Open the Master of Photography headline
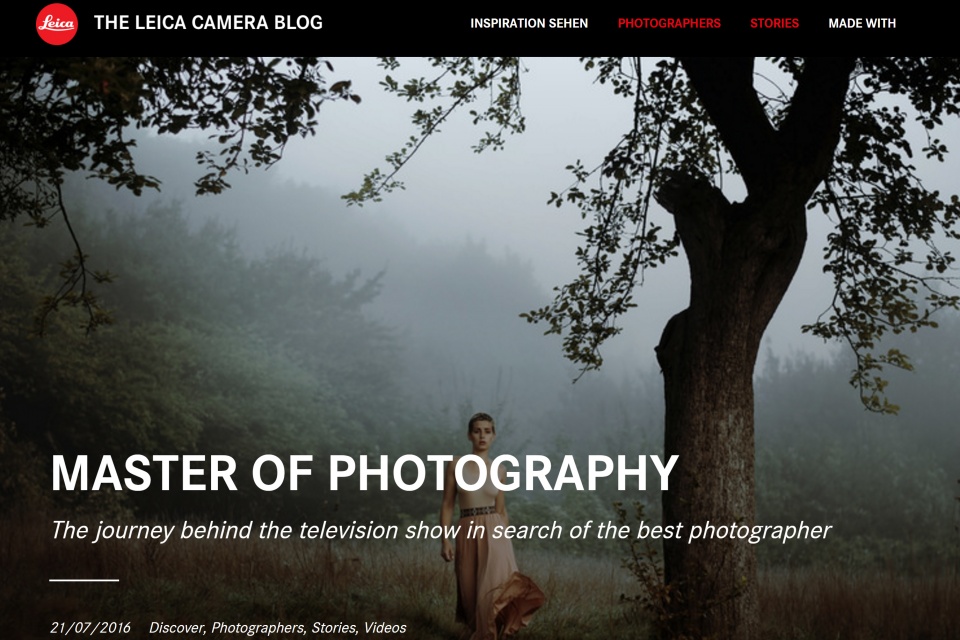The image size is (960, 640). pos(365,473)
